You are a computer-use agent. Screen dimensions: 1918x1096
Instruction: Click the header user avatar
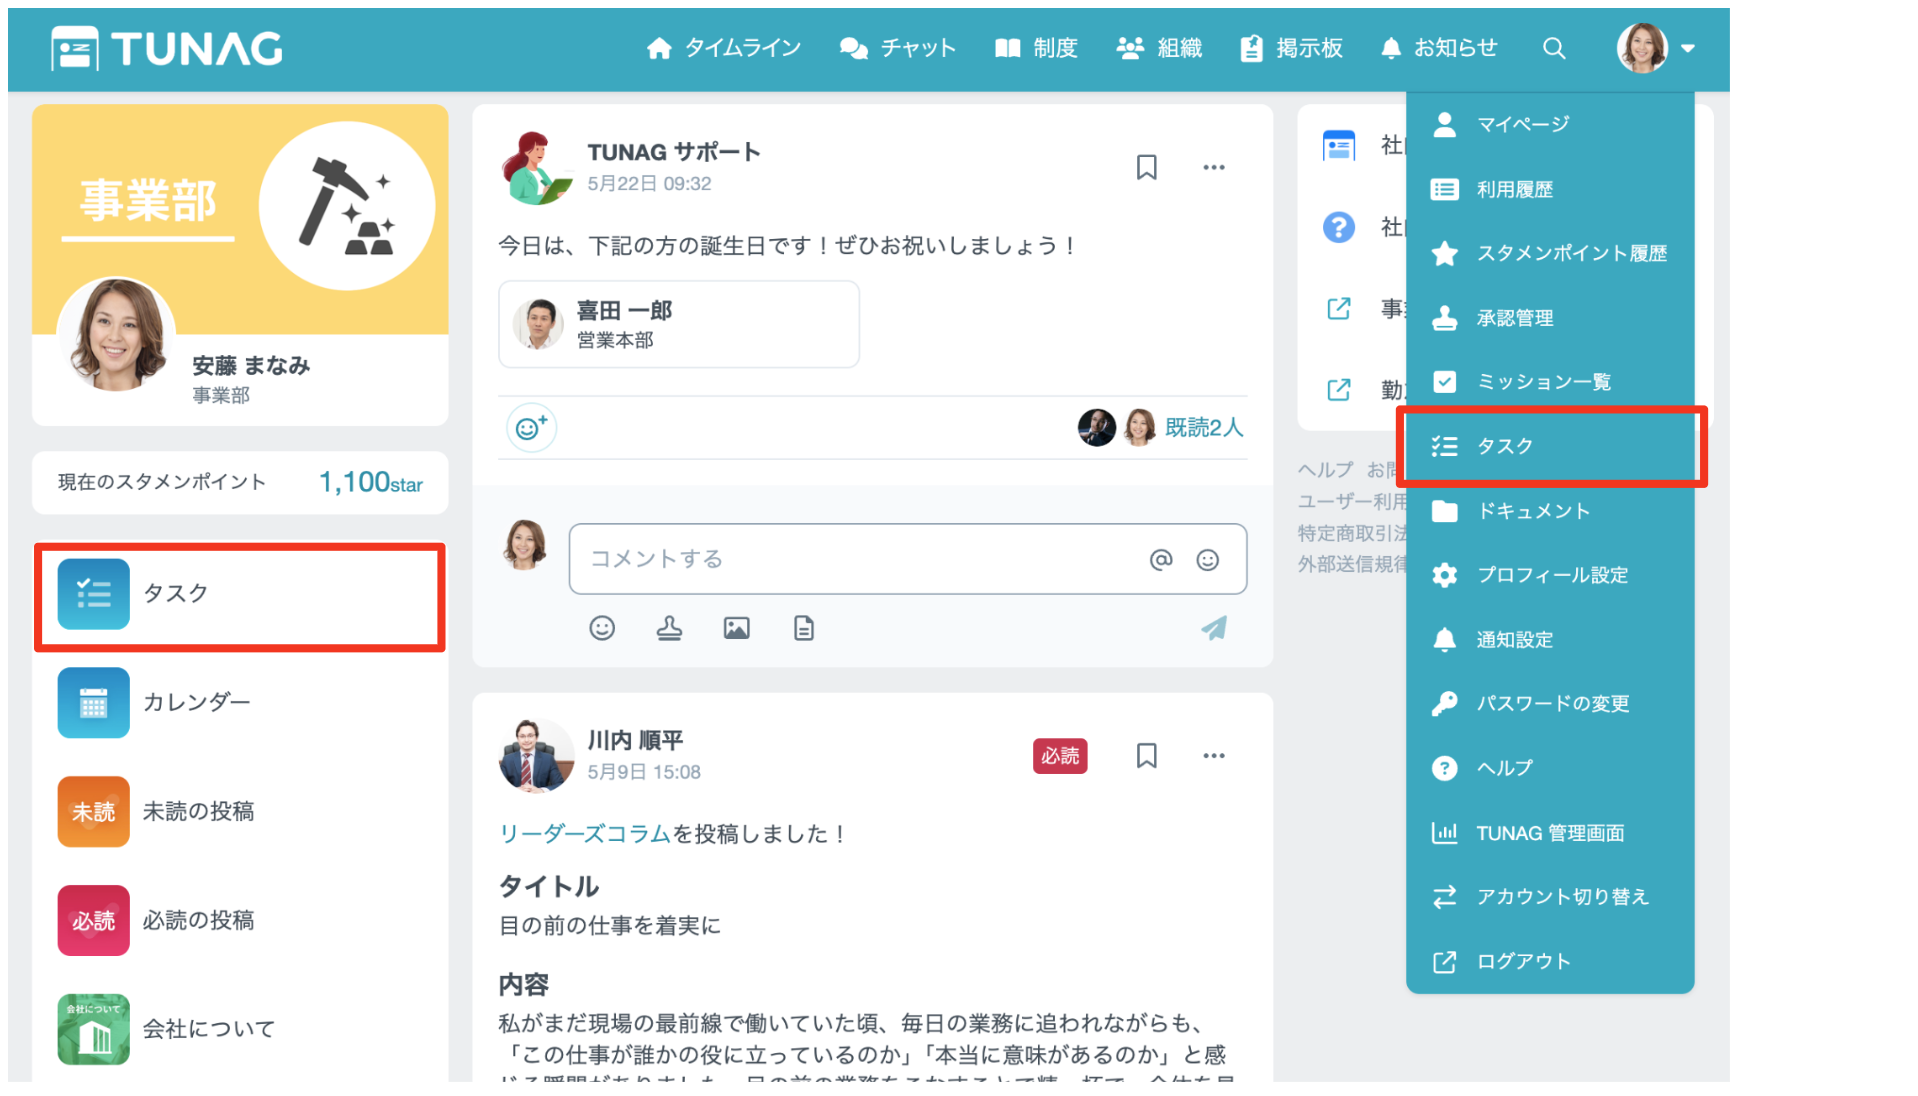(1642, 48)
